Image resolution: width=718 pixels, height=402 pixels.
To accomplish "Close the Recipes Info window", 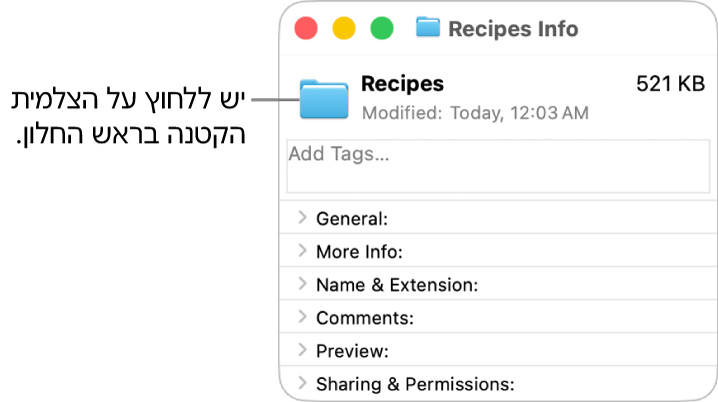I will (x=306, y=28).
